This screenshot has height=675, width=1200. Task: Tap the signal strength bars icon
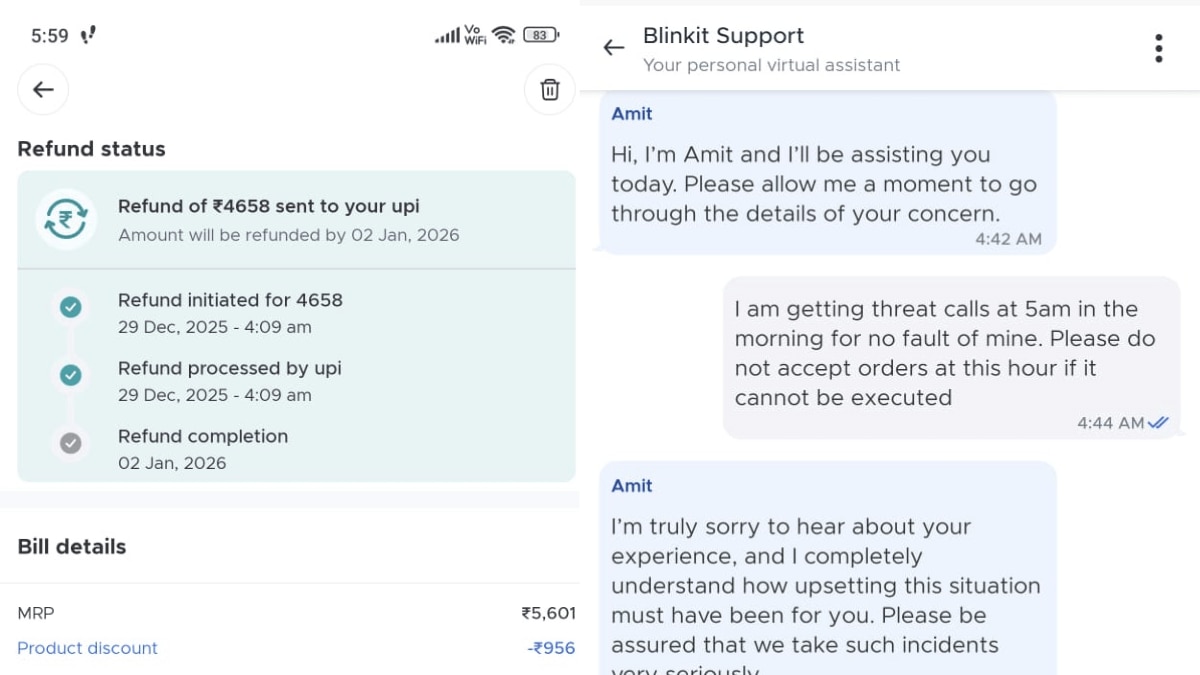[446, 36]
